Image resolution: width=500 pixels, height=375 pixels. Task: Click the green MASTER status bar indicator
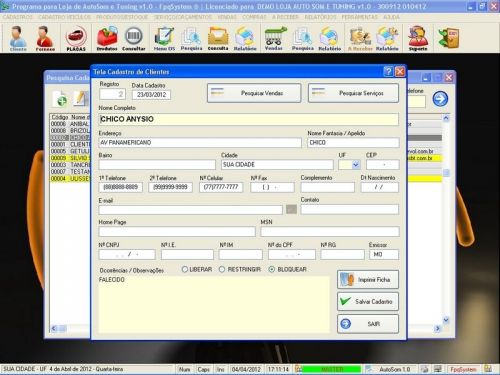tap(332, 369)
